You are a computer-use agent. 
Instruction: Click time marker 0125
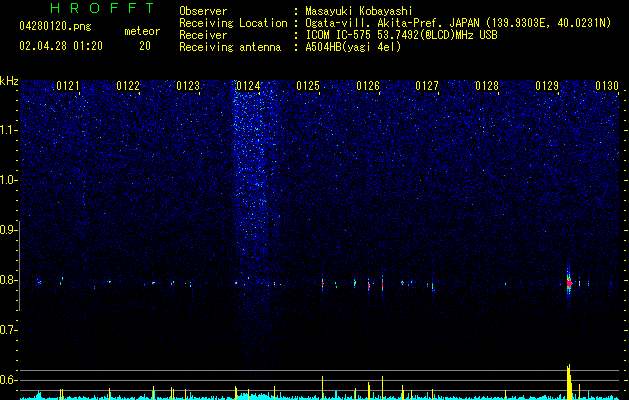[308, 86]
